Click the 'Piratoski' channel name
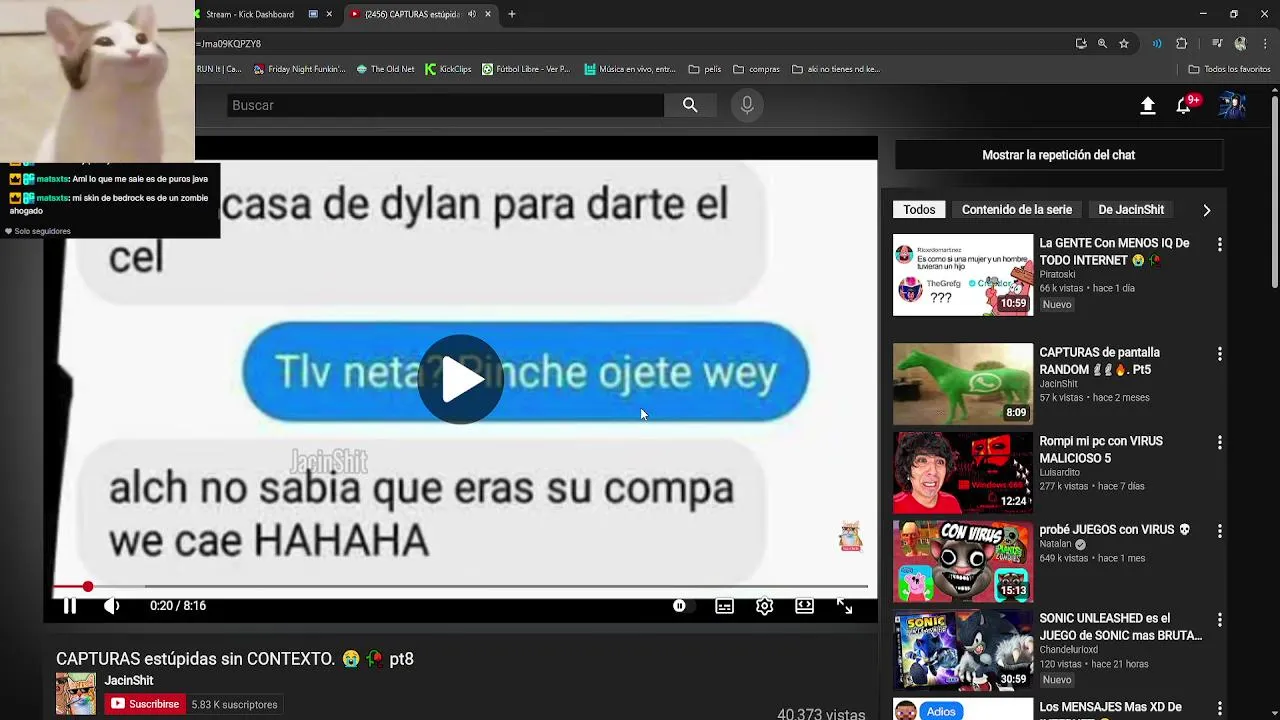The height and width of the screenshot is (720, 1280). point(1057,274)
